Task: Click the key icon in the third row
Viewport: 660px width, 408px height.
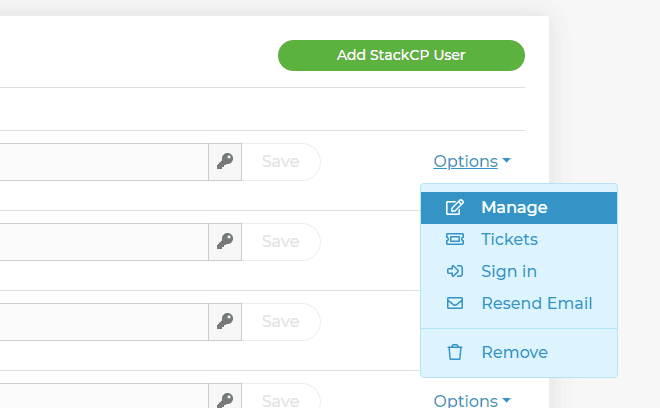Action: tap(225, 322)
